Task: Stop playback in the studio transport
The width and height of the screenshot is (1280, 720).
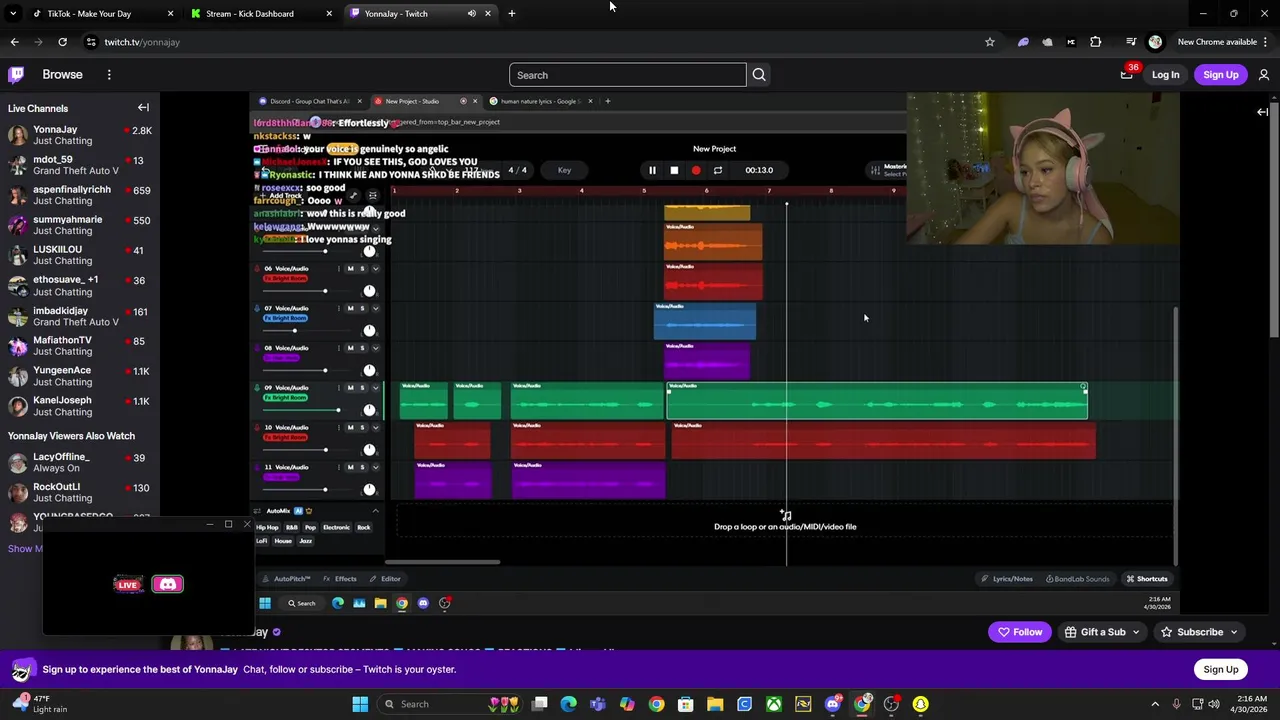Action: [674, 170]
